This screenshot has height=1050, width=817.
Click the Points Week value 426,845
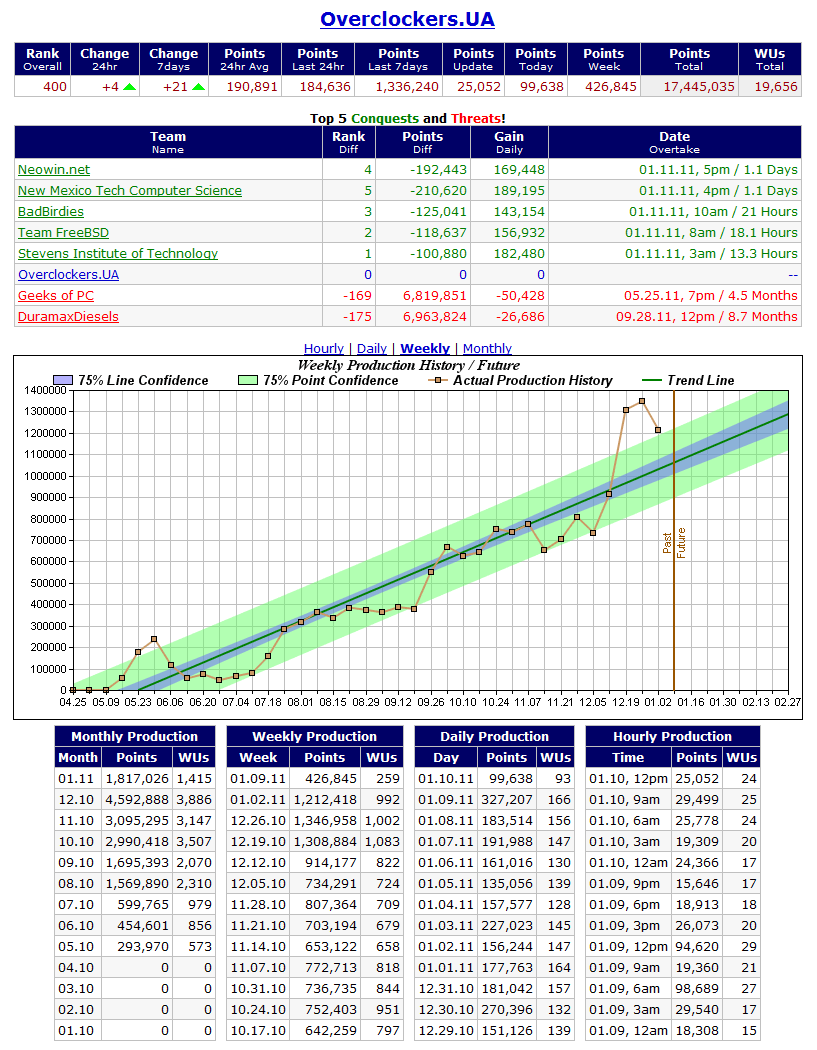point(611,86)
